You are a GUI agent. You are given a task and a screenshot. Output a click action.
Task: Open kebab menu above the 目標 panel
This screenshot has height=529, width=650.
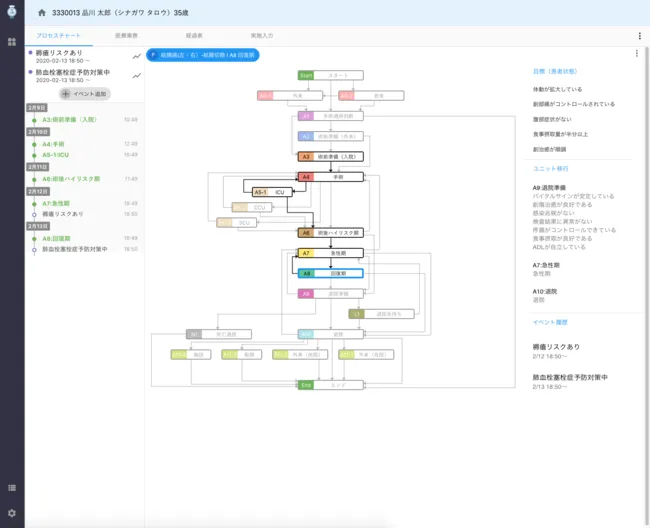[x=636, y=54]
